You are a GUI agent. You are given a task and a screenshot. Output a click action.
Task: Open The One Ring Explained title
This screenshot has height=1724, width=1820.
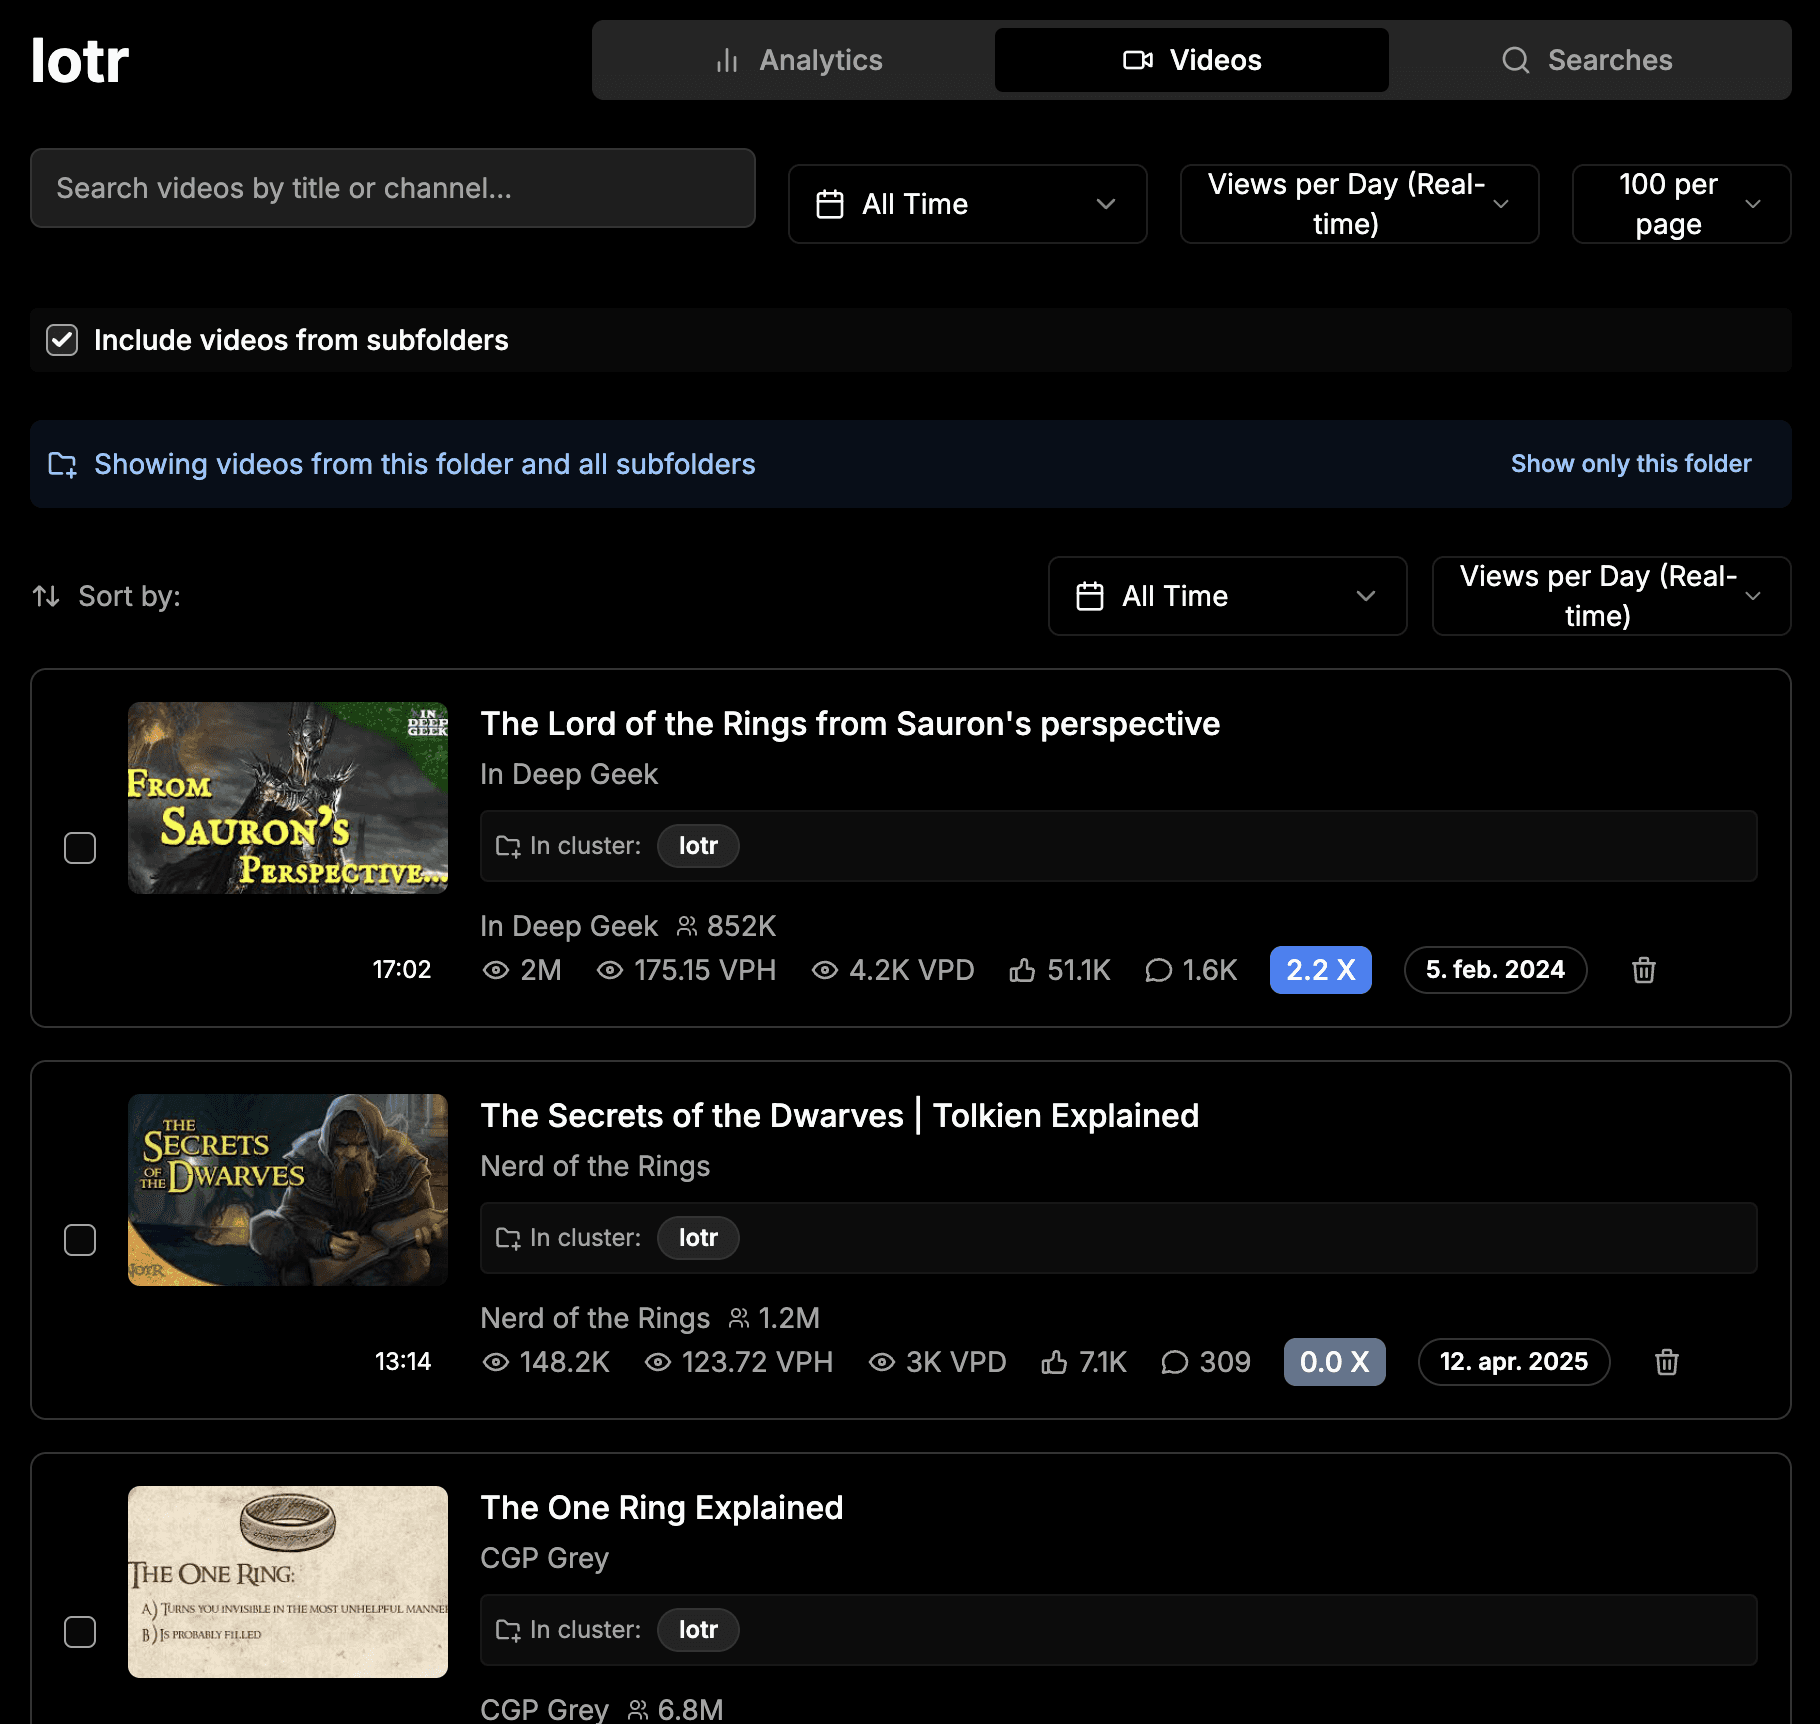pyautogui.click(x=661, y=1508)
